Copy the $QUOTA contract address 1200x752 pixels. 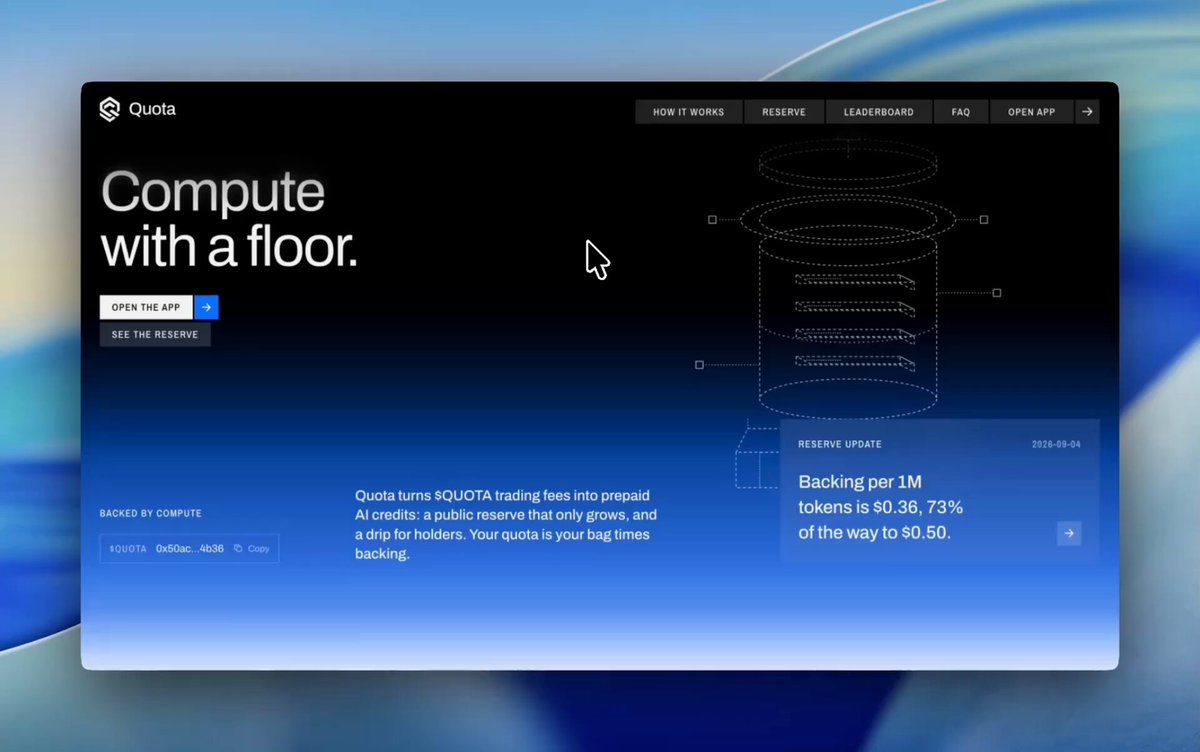[252, 549]
